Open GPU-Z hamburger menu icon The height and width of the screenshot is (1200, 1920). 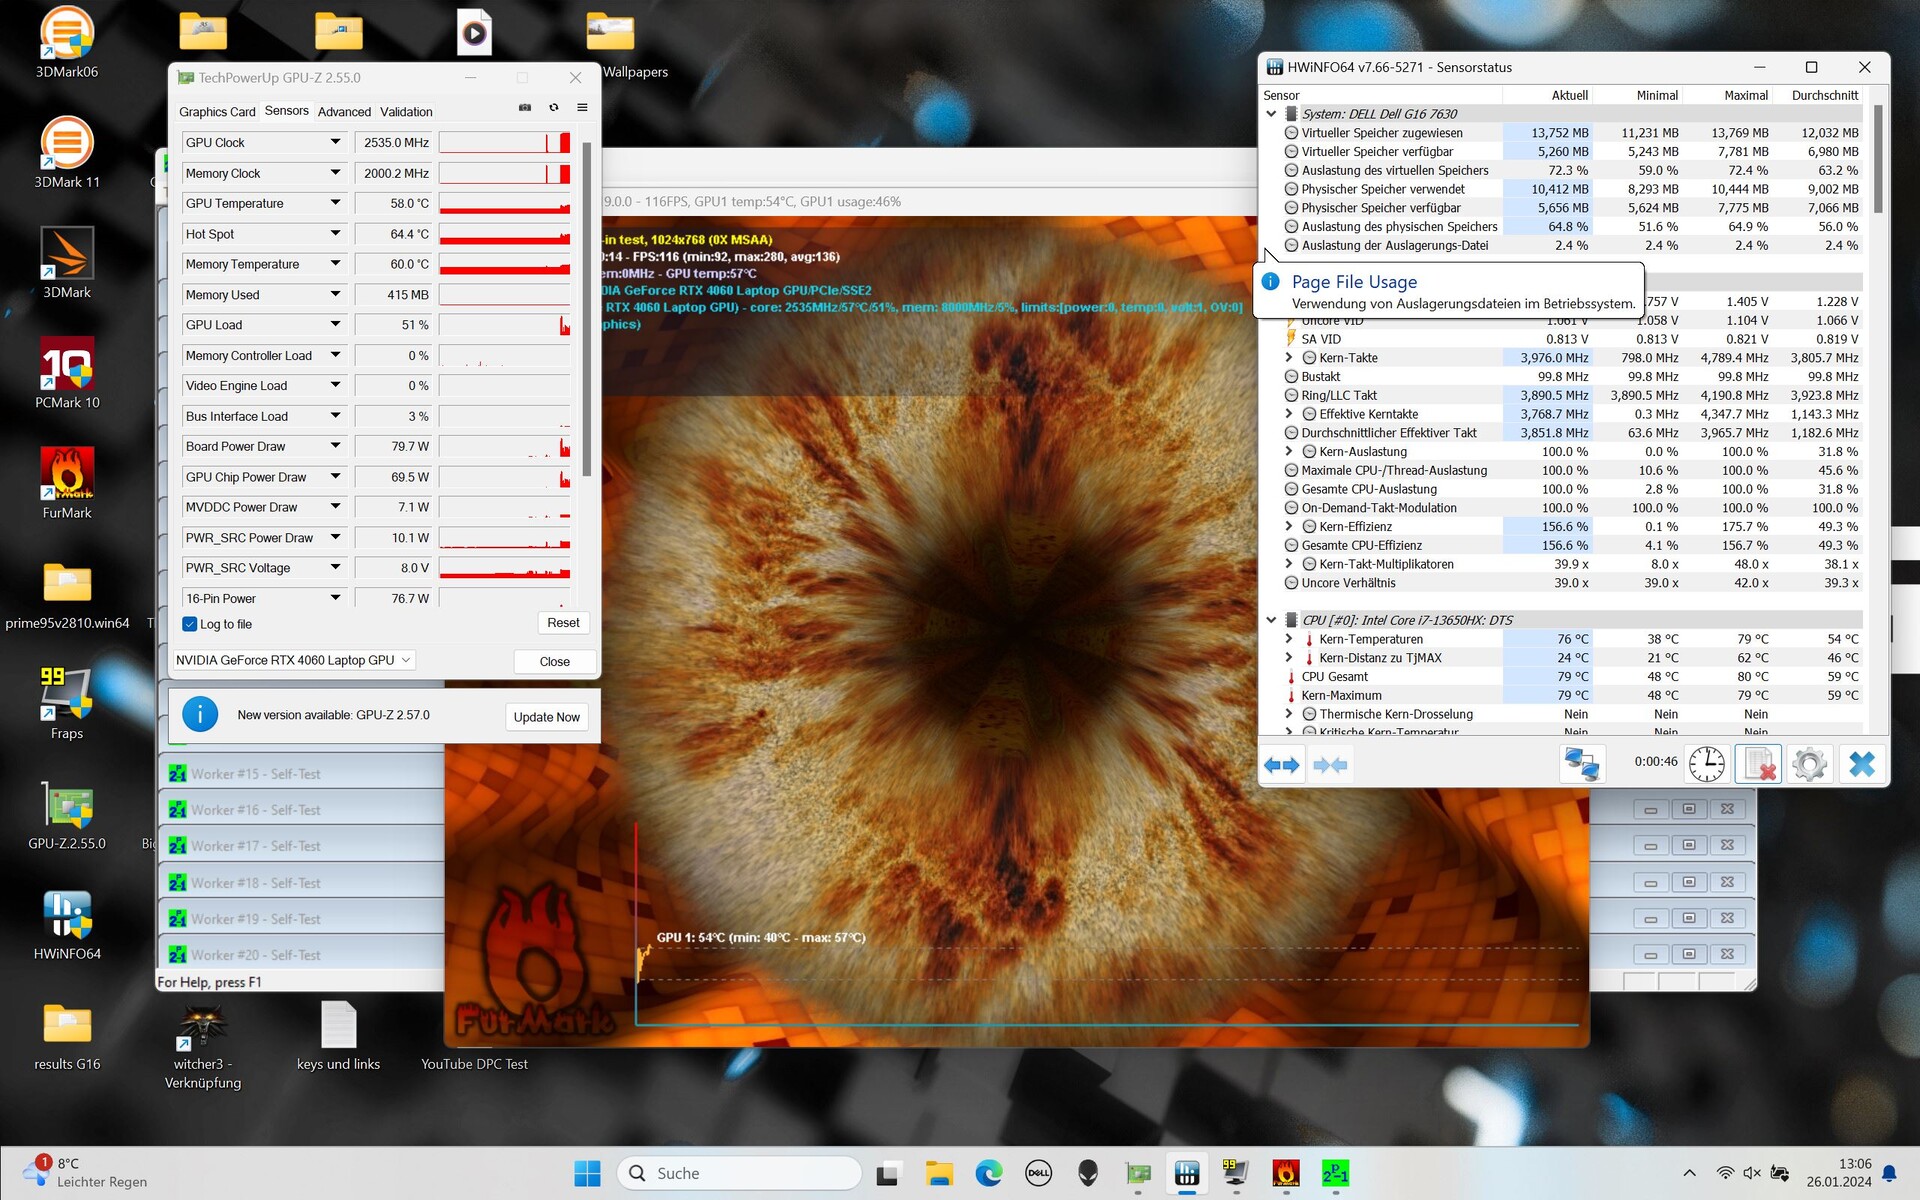[x=582, y=108]
